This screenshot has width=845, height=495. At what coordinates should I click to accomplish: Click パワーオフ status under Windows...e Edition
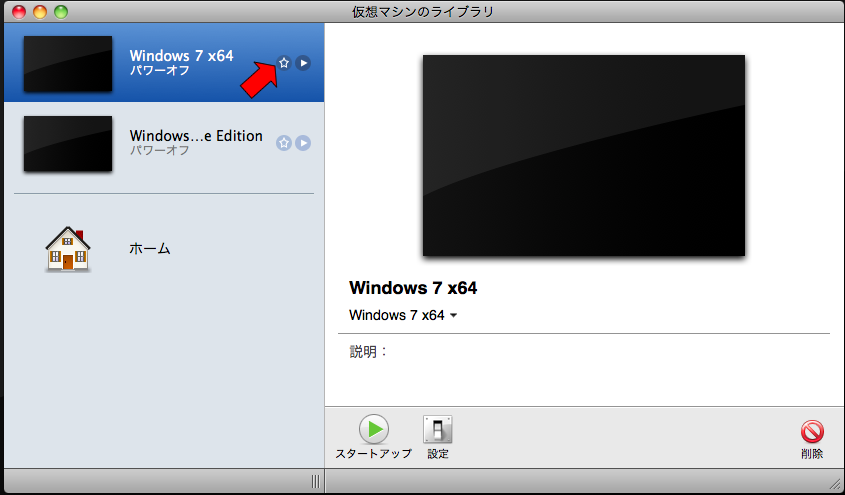(x=160, y=150)
